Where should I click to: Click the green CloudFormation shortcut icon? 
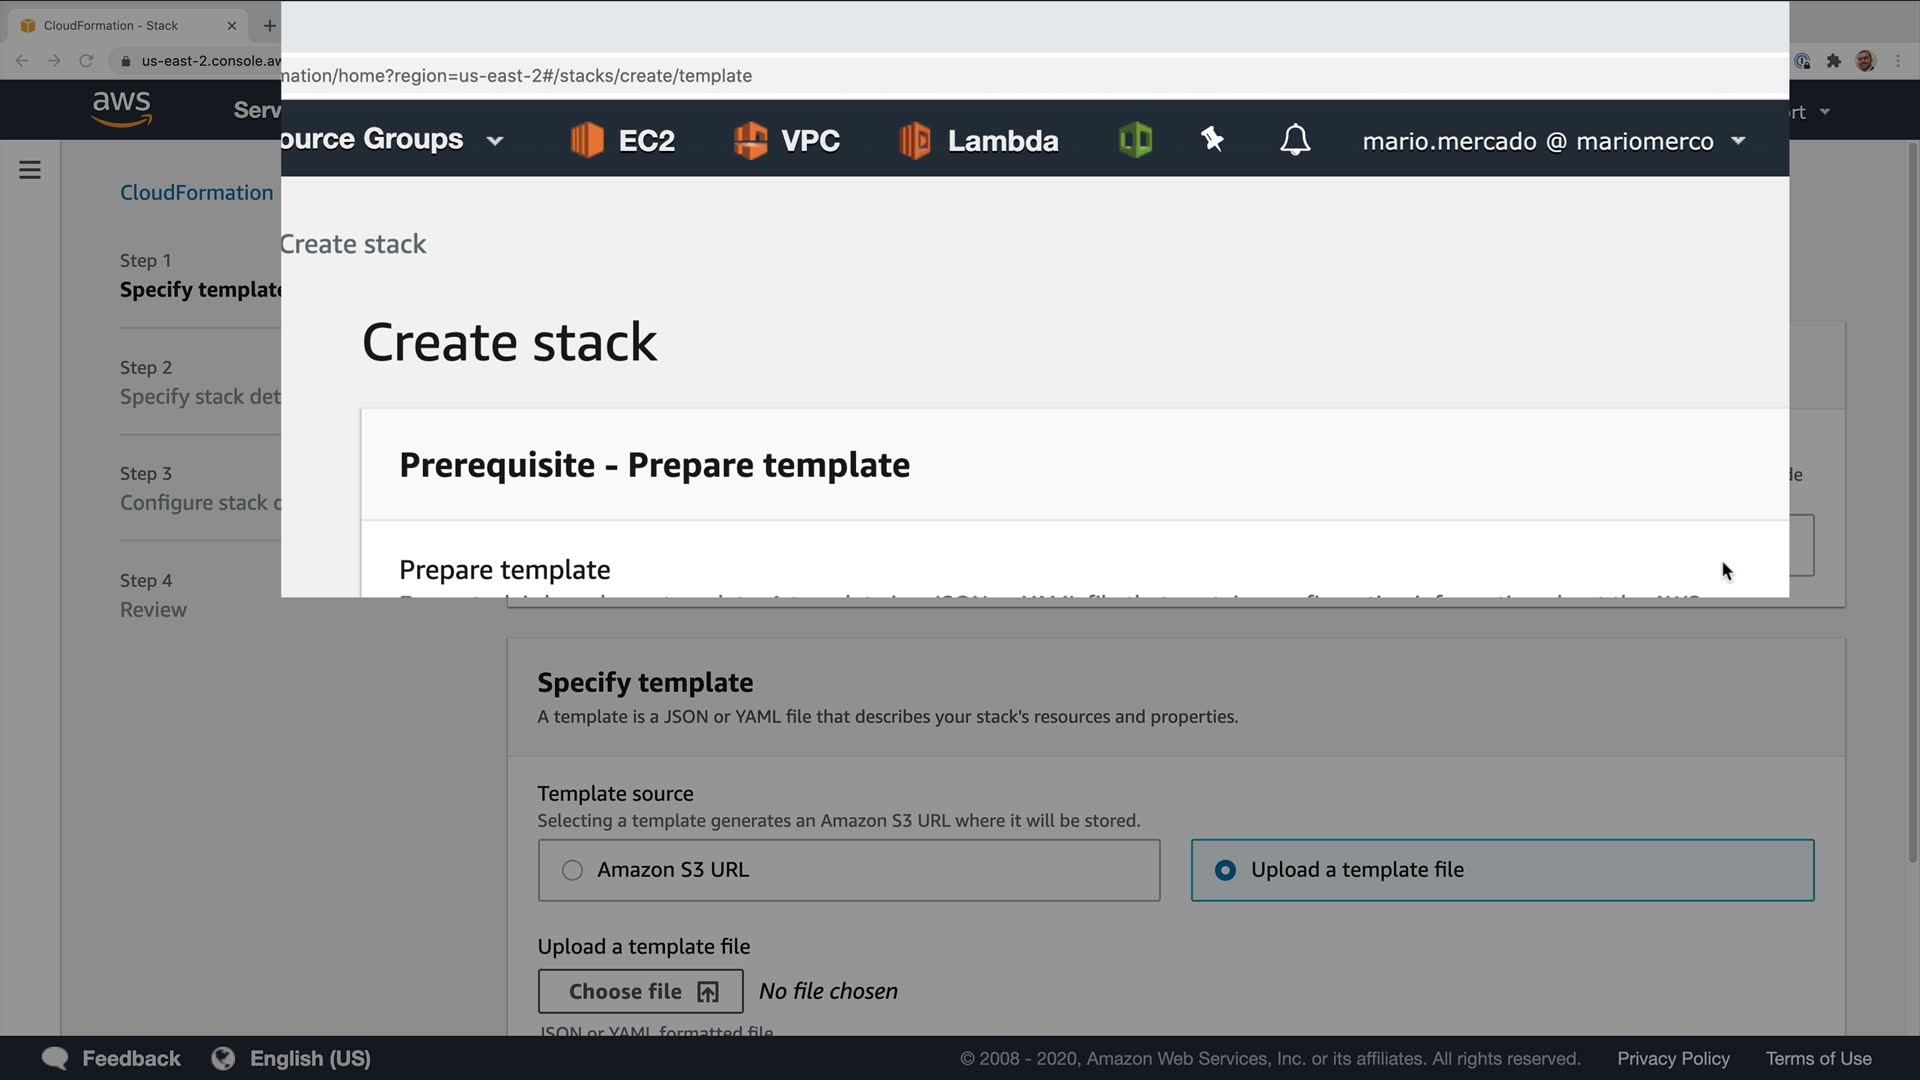coord(1135,140)
